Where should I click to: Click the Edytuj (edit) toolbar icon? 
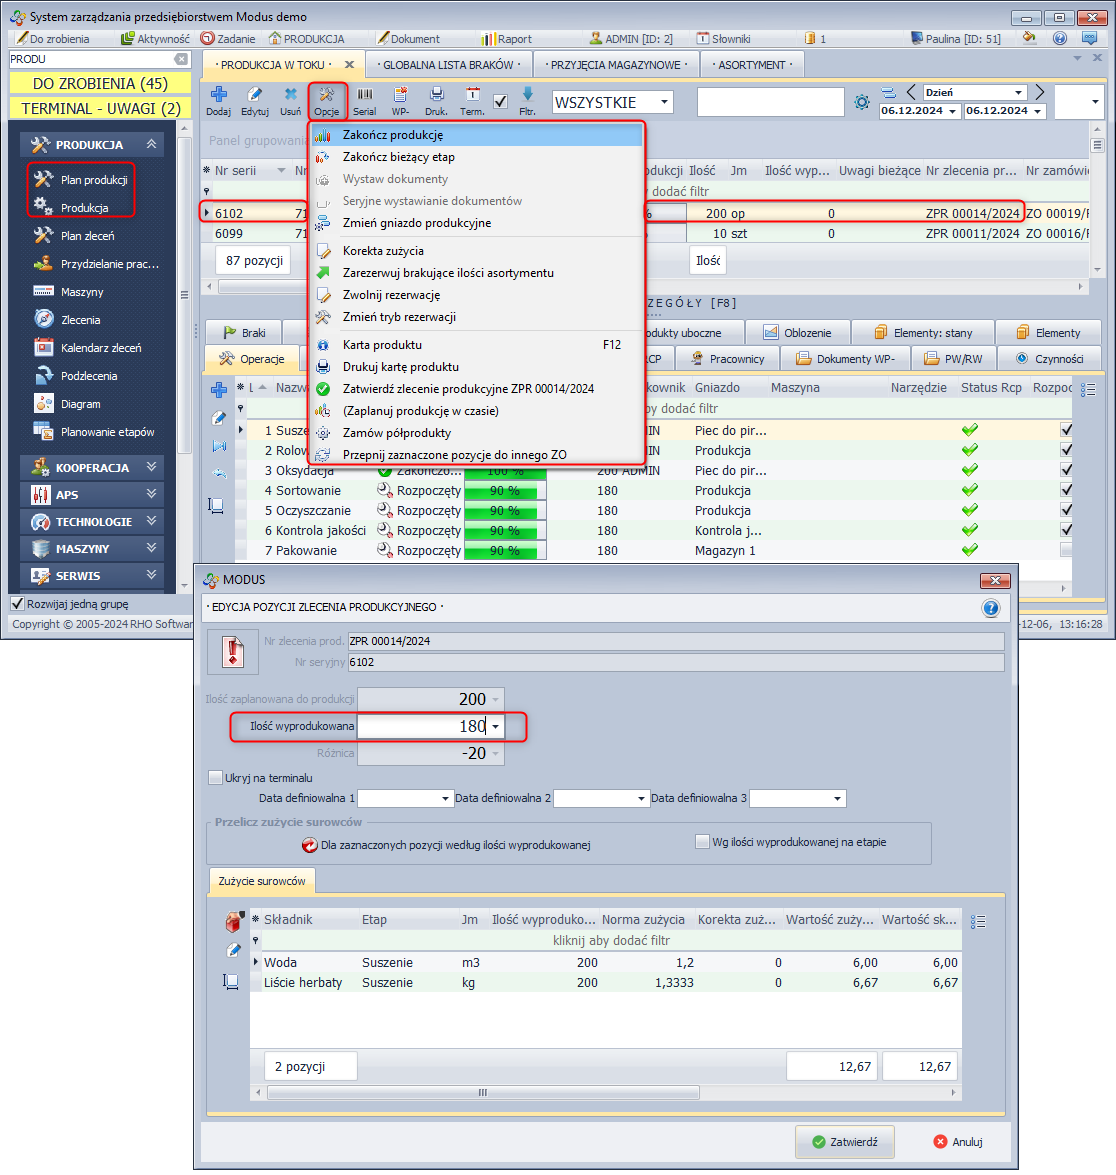coord(255,96)
